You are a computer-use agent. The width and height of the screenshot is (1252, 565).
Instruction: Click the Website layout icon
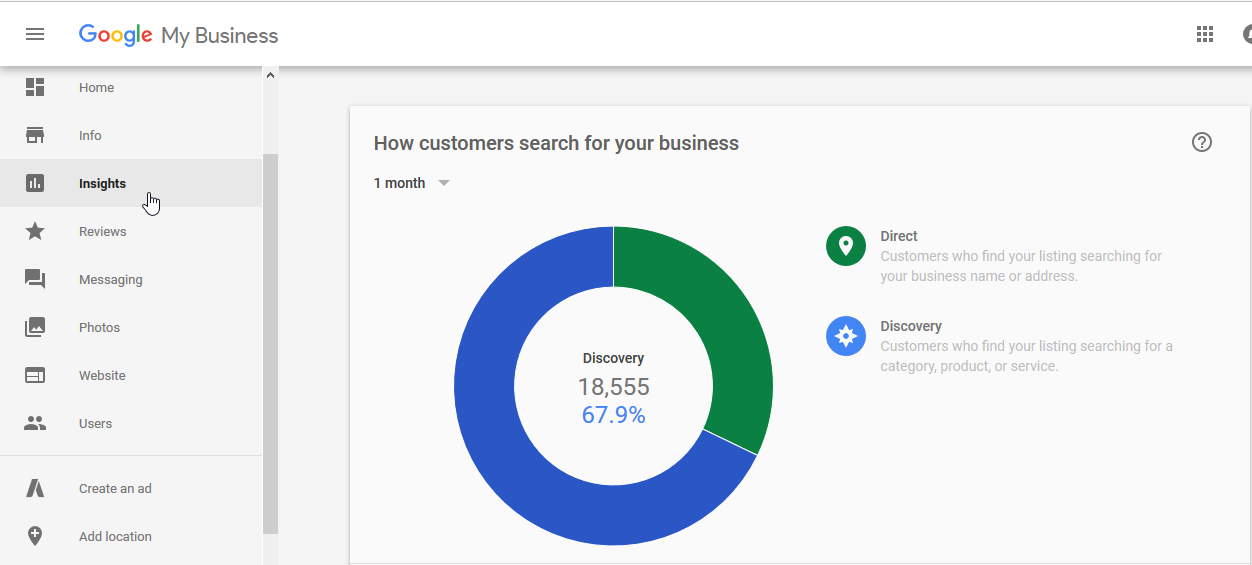[35, 375]
